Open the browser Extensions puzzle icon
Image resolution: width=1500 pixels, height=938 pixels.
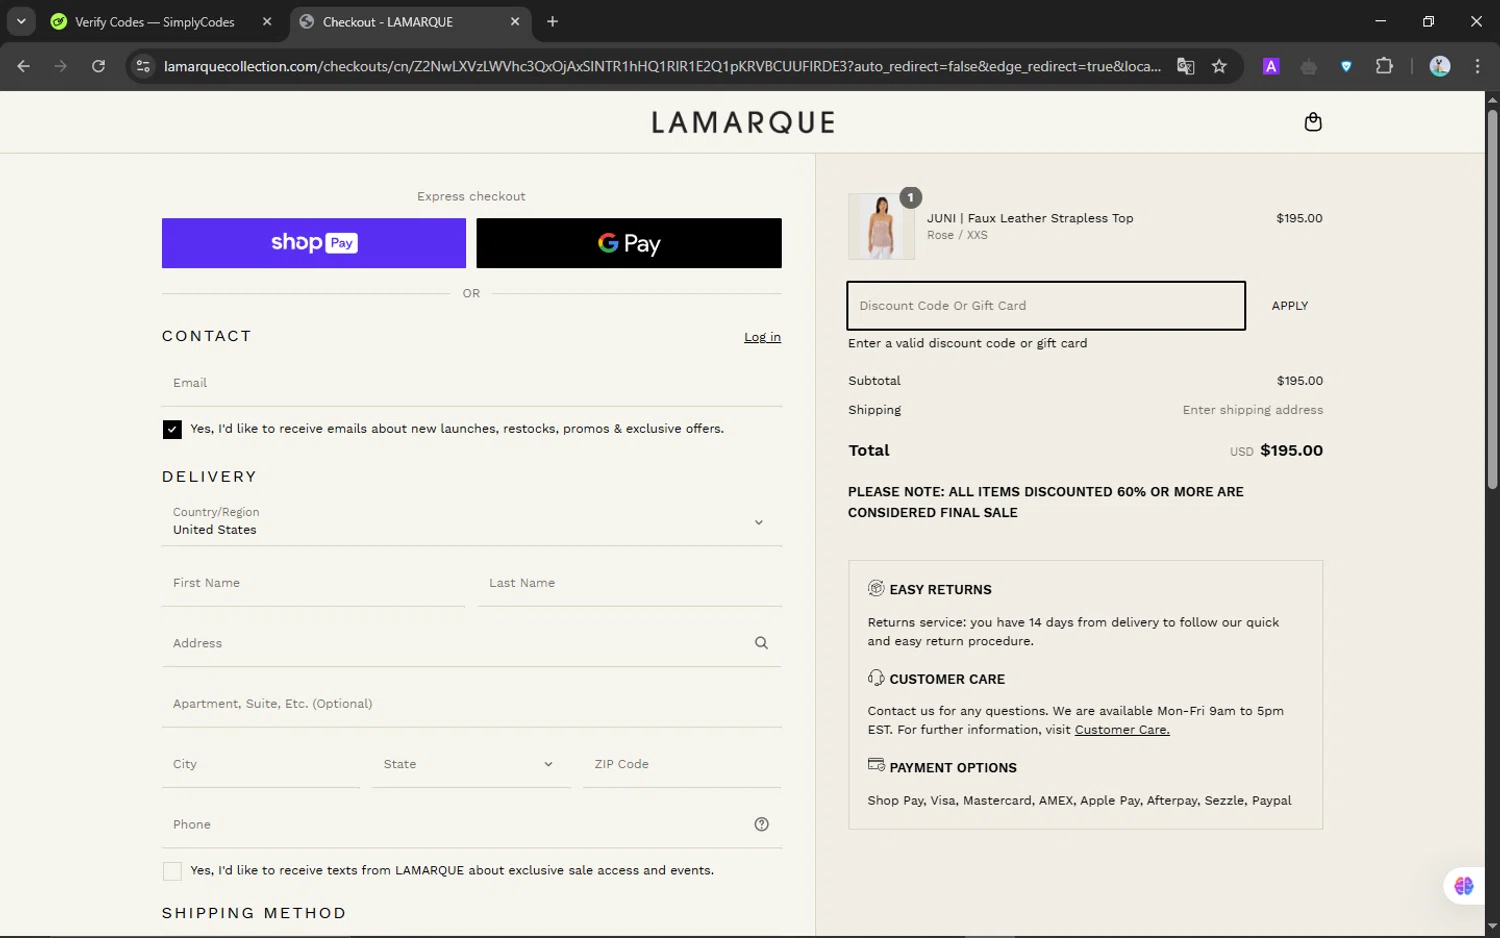tap(1384, 66)
